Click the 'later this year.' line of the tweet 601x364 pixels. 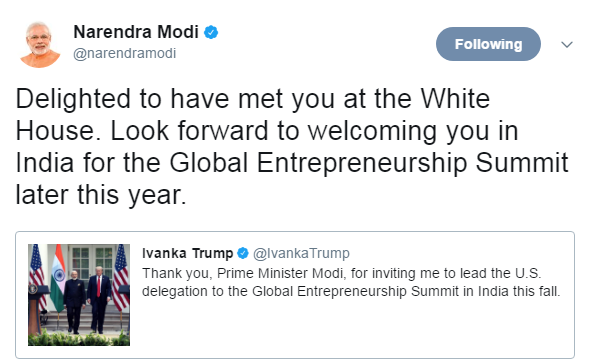(101, 195)
